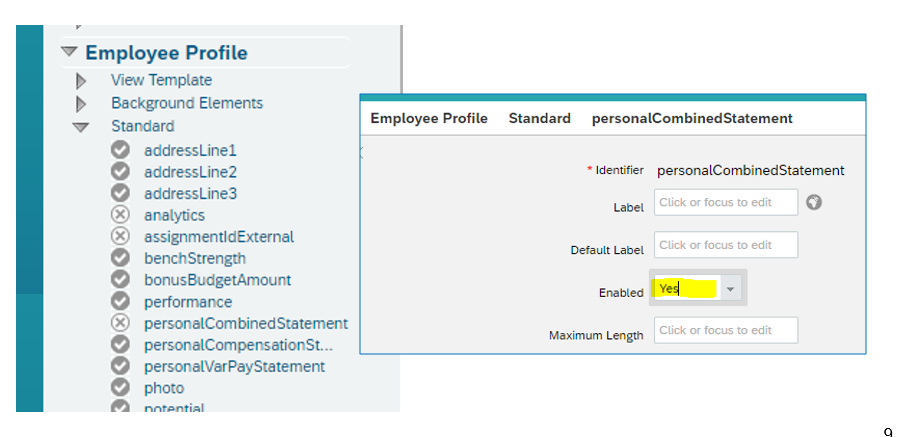Click the checkmark icon for personalVarPayStatement
This screenshot has width=904, height=437.
(x=120, y=366)
